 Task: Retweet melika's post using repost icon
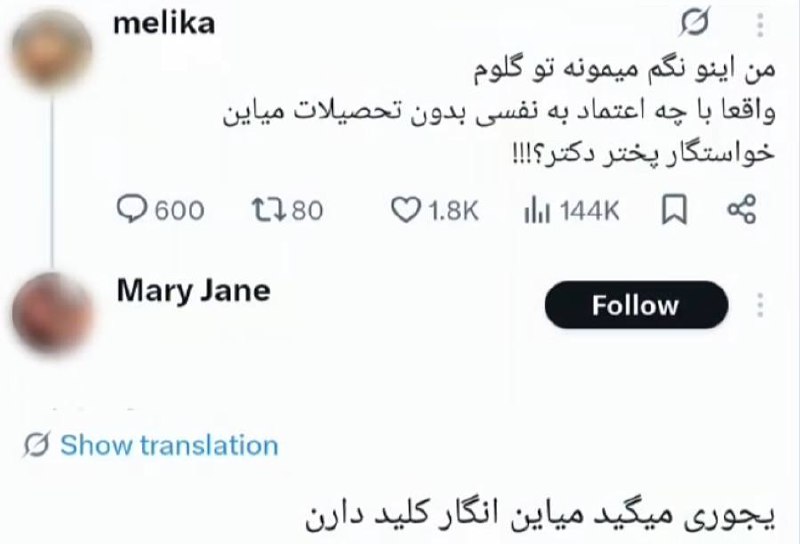265,209
